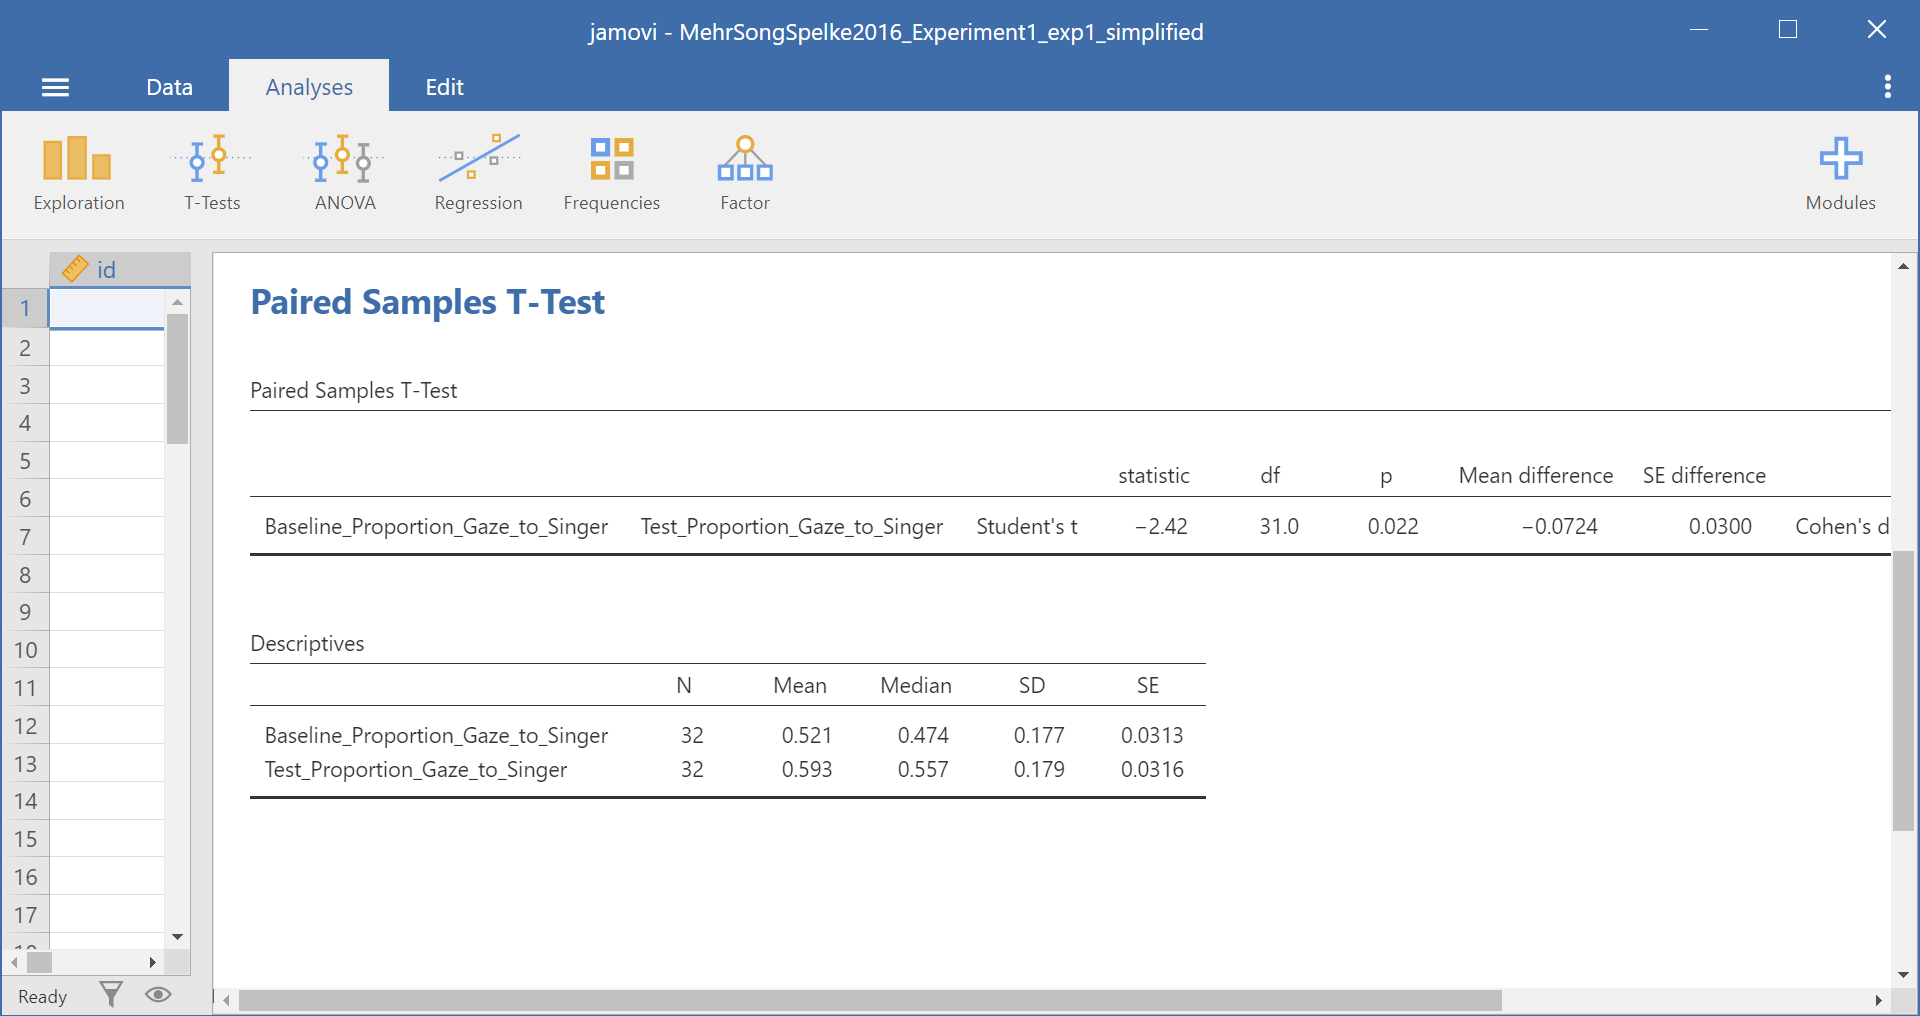The image size is (1920, 1016).
Task: Select row 10 header in the spreadsheet
Action: pos(25,650)
